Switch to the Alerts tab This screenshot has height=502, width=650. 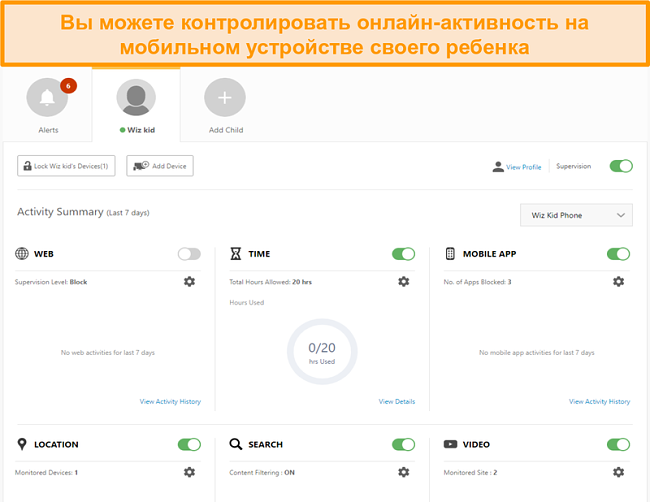47,105
